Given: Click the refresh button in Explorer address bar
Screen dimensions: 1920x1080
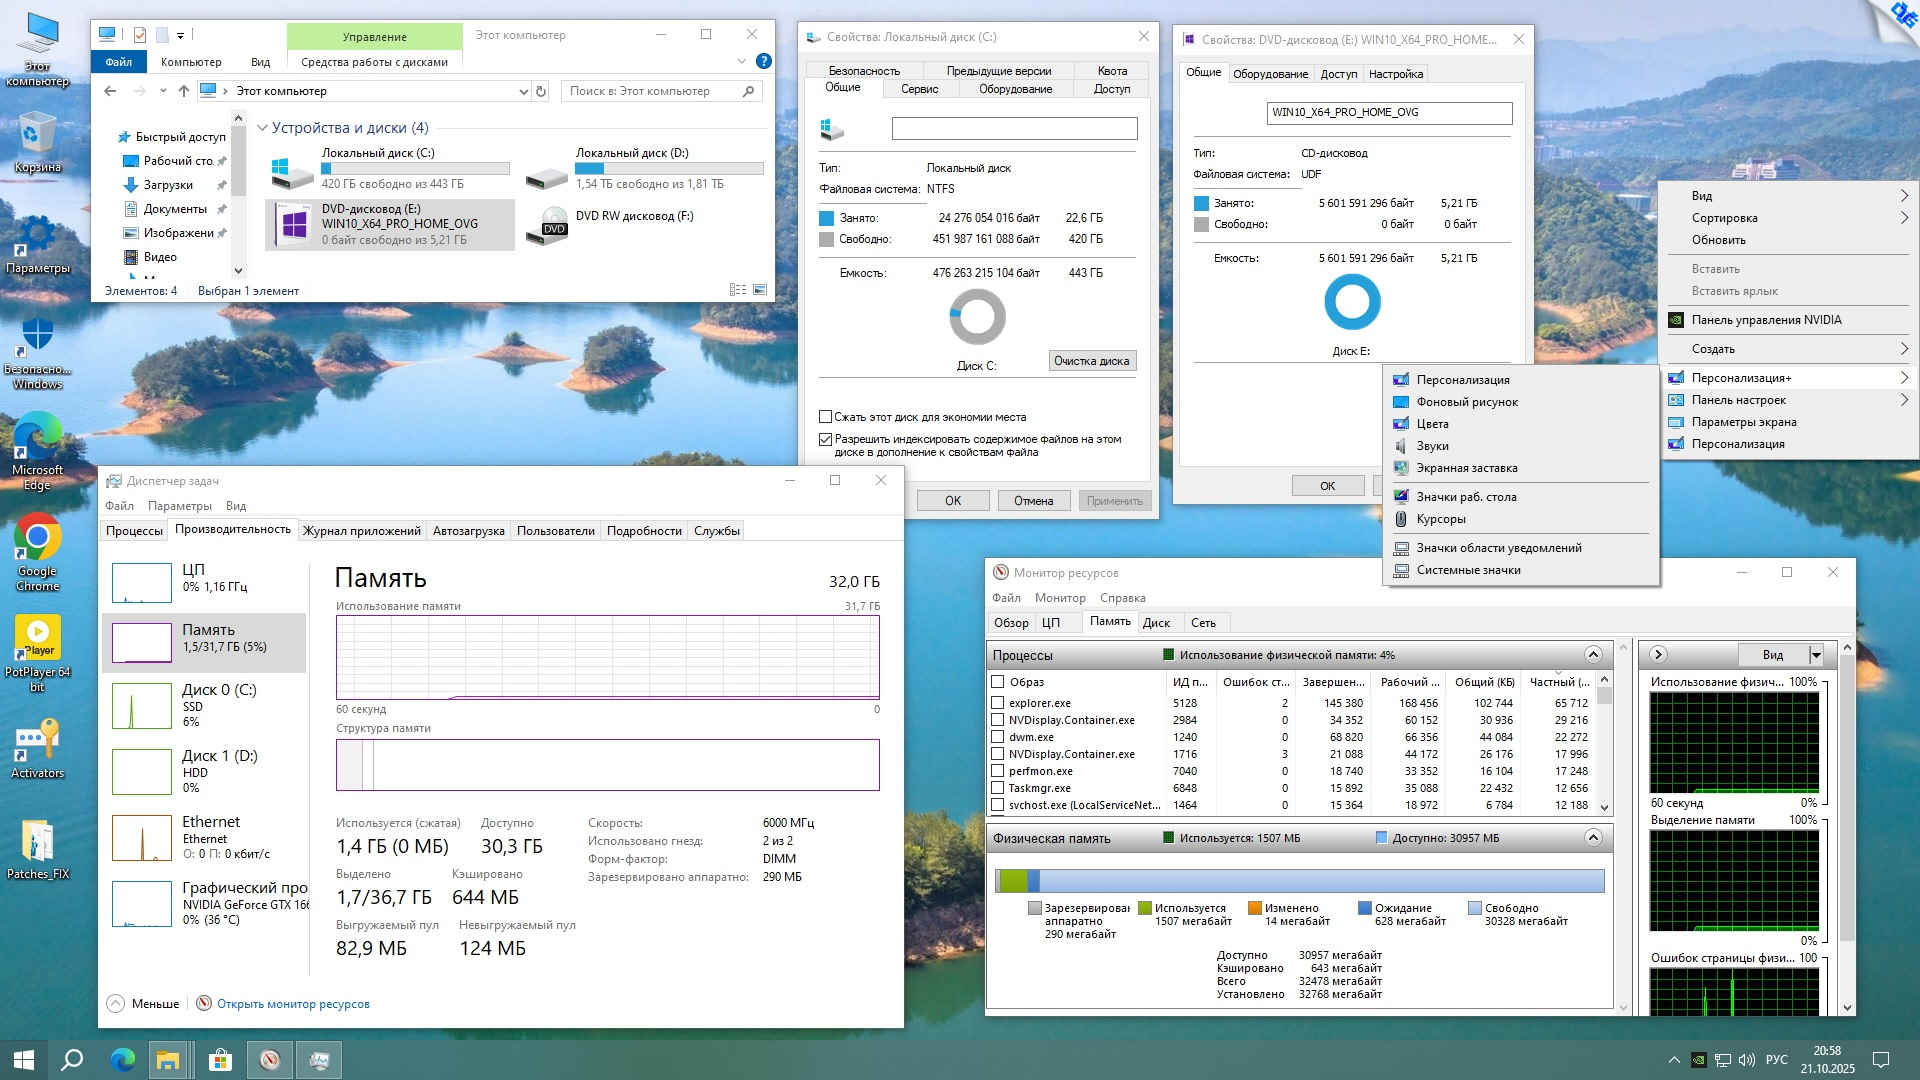Looking at the screenshot, I should tap(541, 91).
